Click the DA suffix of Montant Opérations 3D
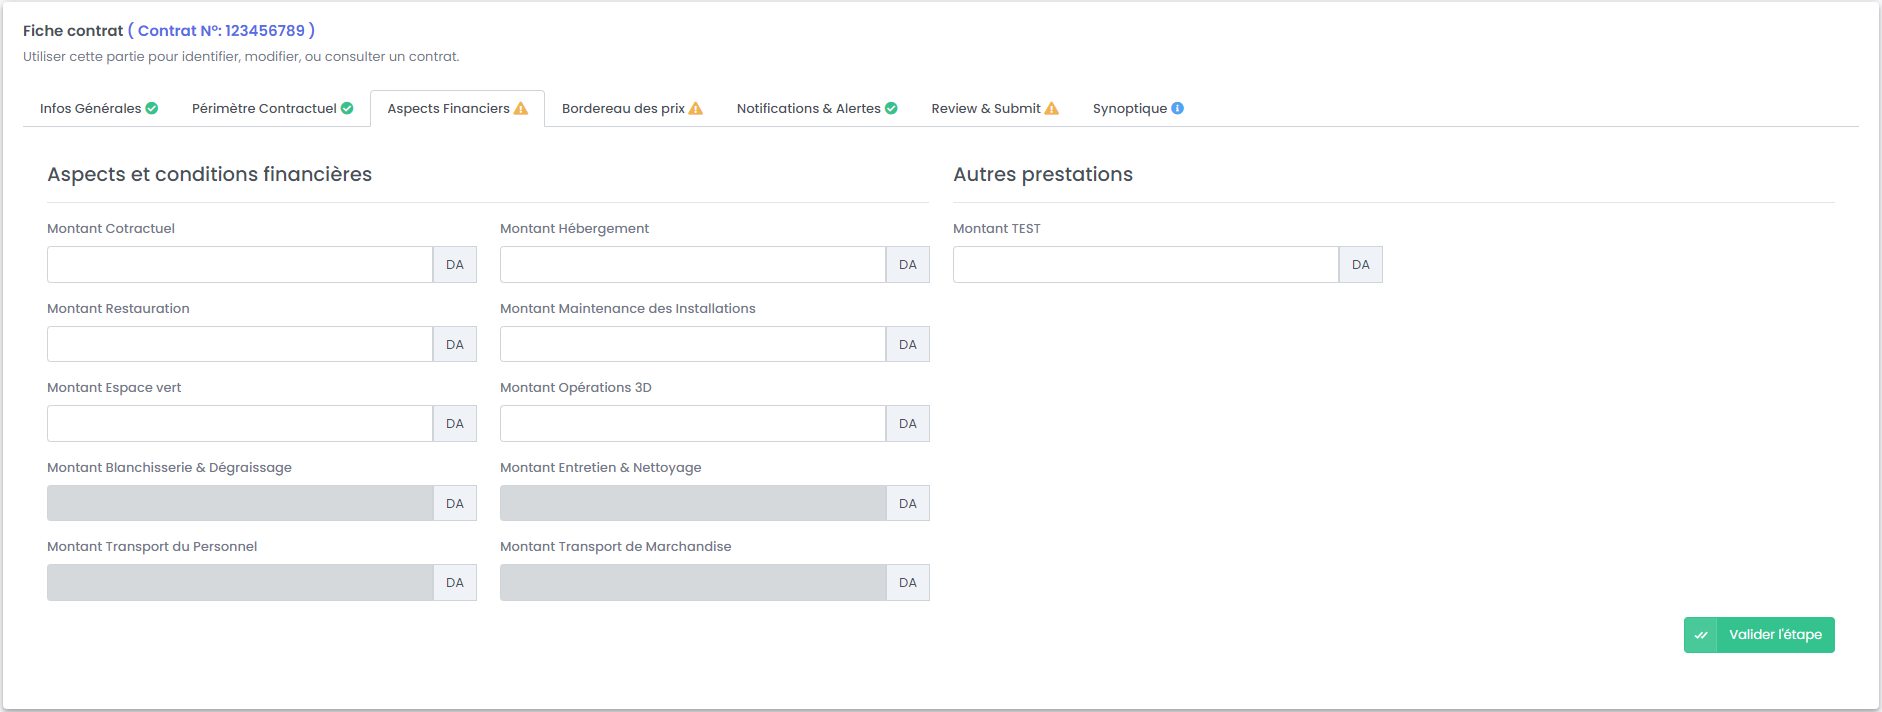 click(908, 424)
